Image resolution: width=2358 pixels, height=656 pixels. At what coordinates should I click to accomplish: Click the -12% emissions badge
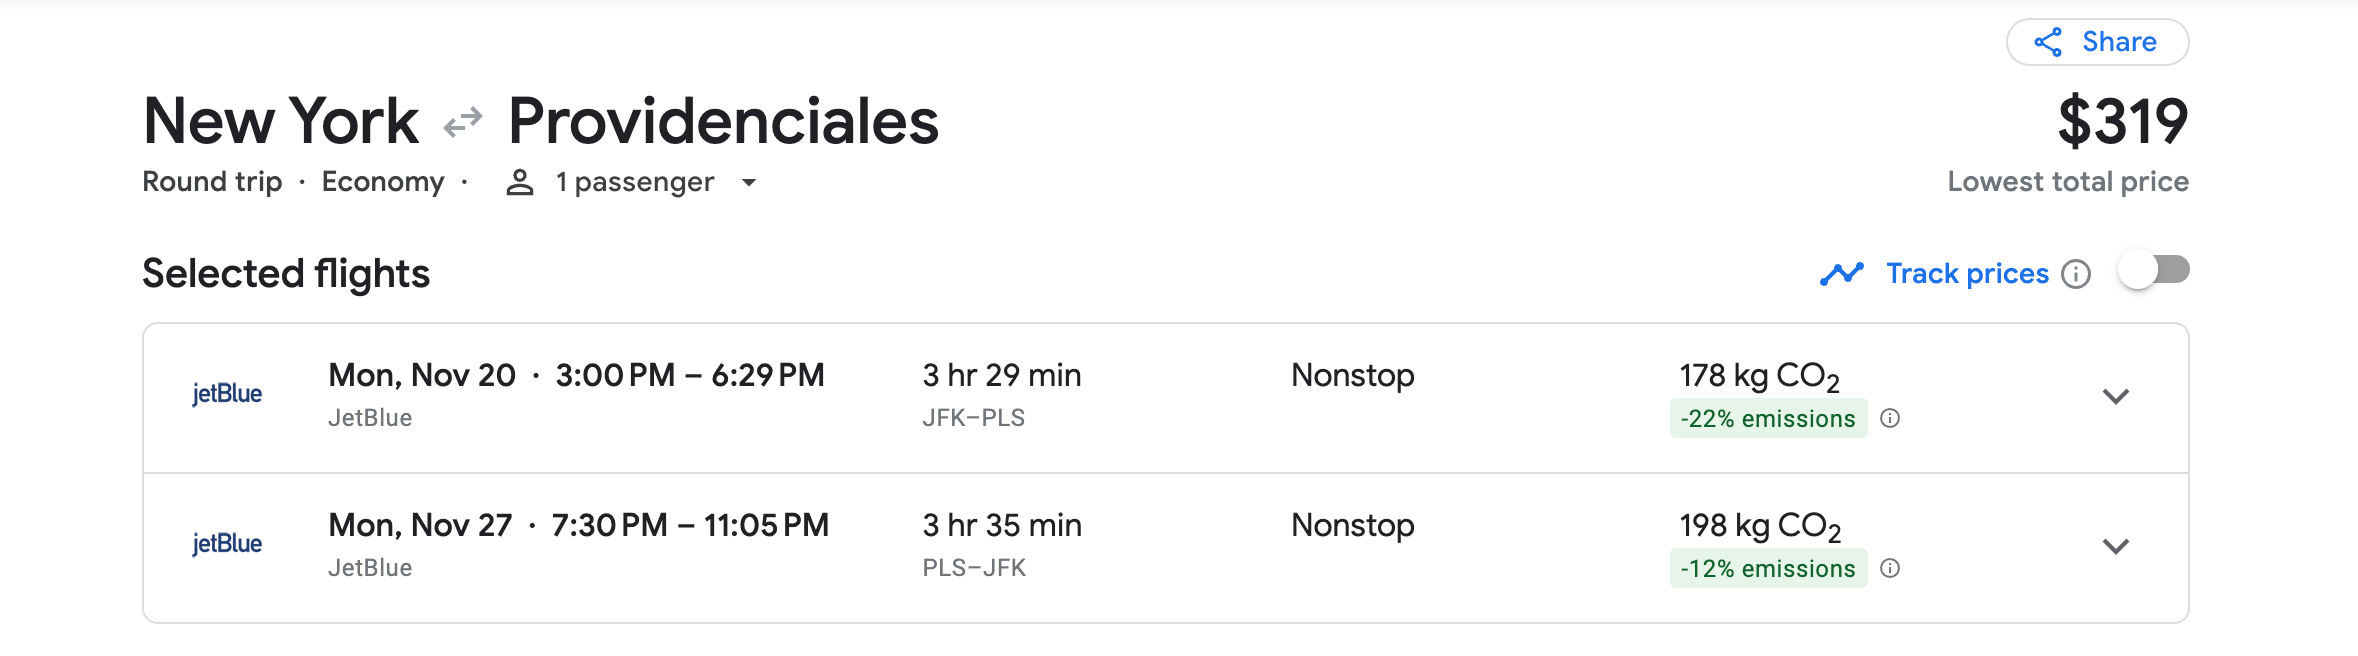click(x=1767, y=568)
